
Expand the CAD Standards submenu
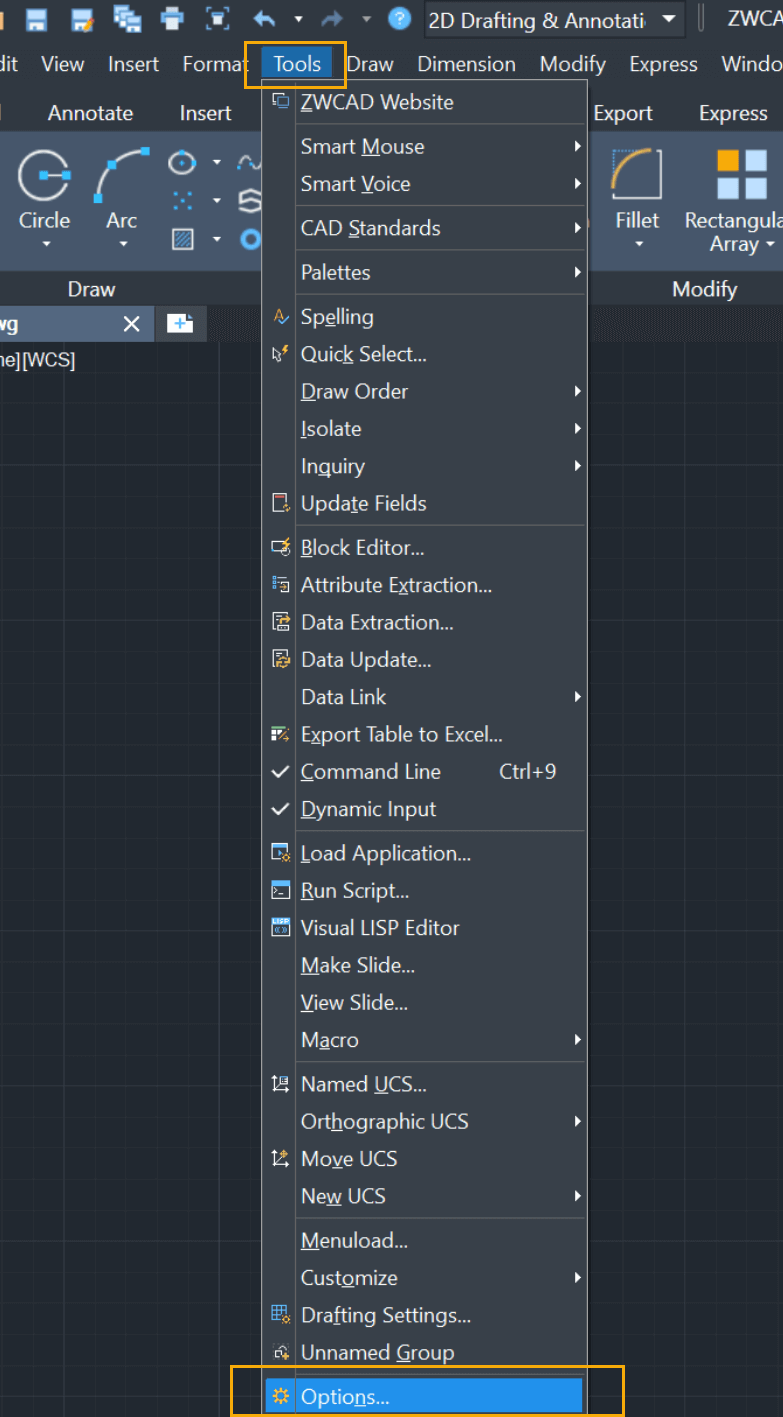(424, 228)
